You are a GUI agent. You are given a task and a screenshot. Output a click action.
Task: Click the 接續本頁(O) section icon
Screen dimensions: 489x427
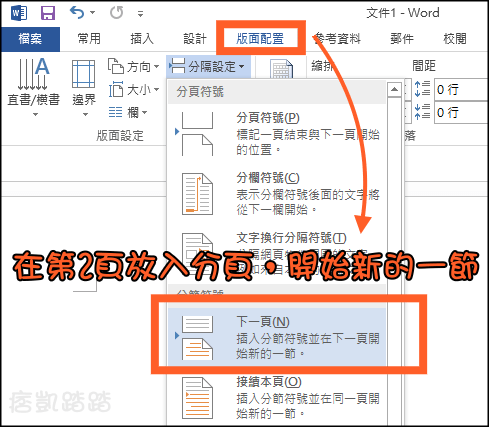(x=197, y=398)
